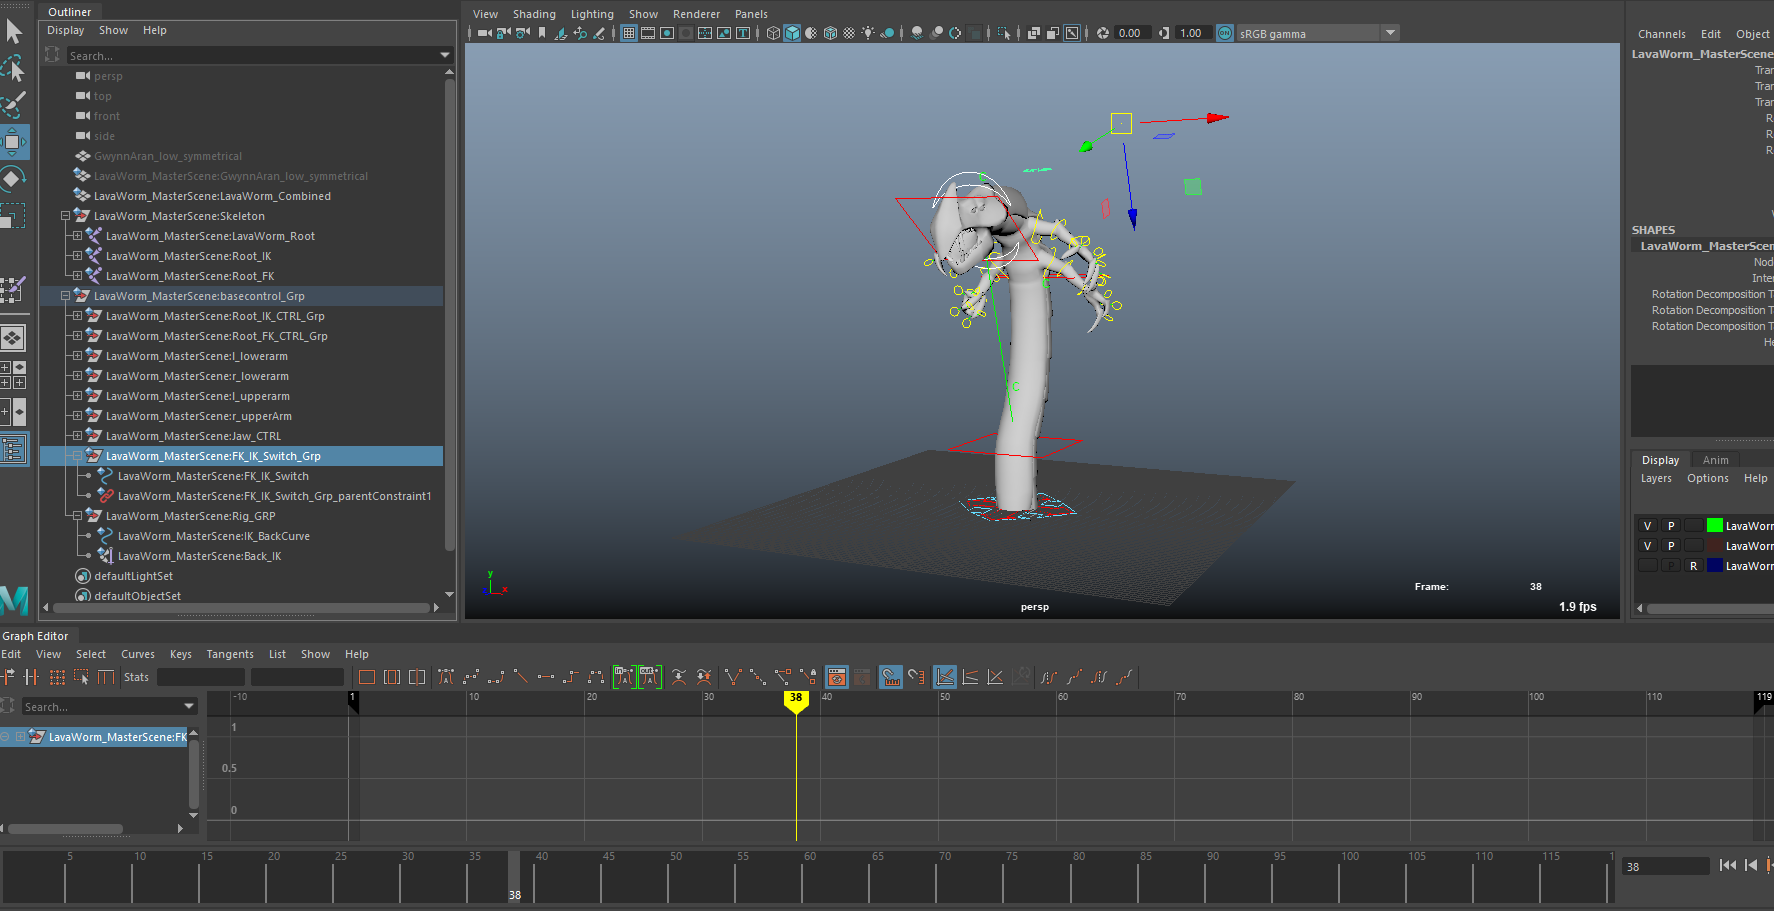
Task: Expand the Jaw_CTRL node in Outliner
Action: click(x=77, y=436)
